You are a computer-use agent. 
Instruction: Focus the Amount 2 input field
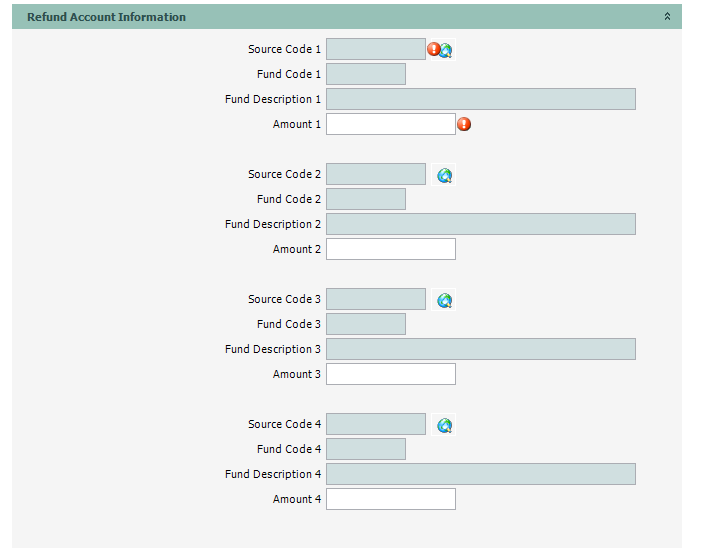click(390, 249)
